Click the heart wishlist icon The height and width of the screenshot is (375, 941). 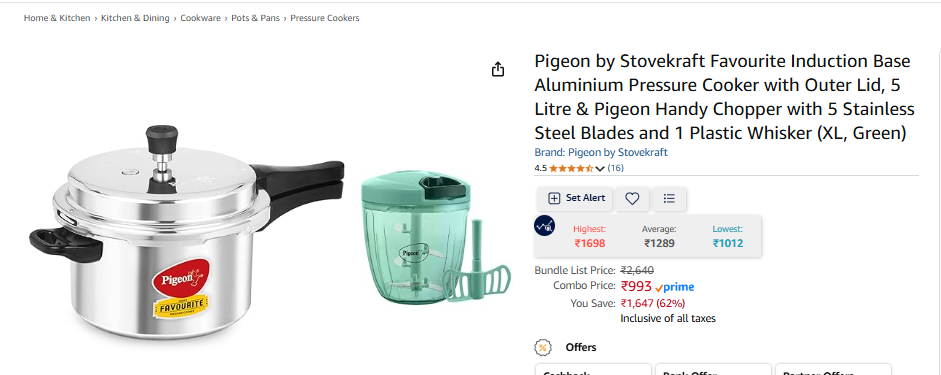point(632,199)
